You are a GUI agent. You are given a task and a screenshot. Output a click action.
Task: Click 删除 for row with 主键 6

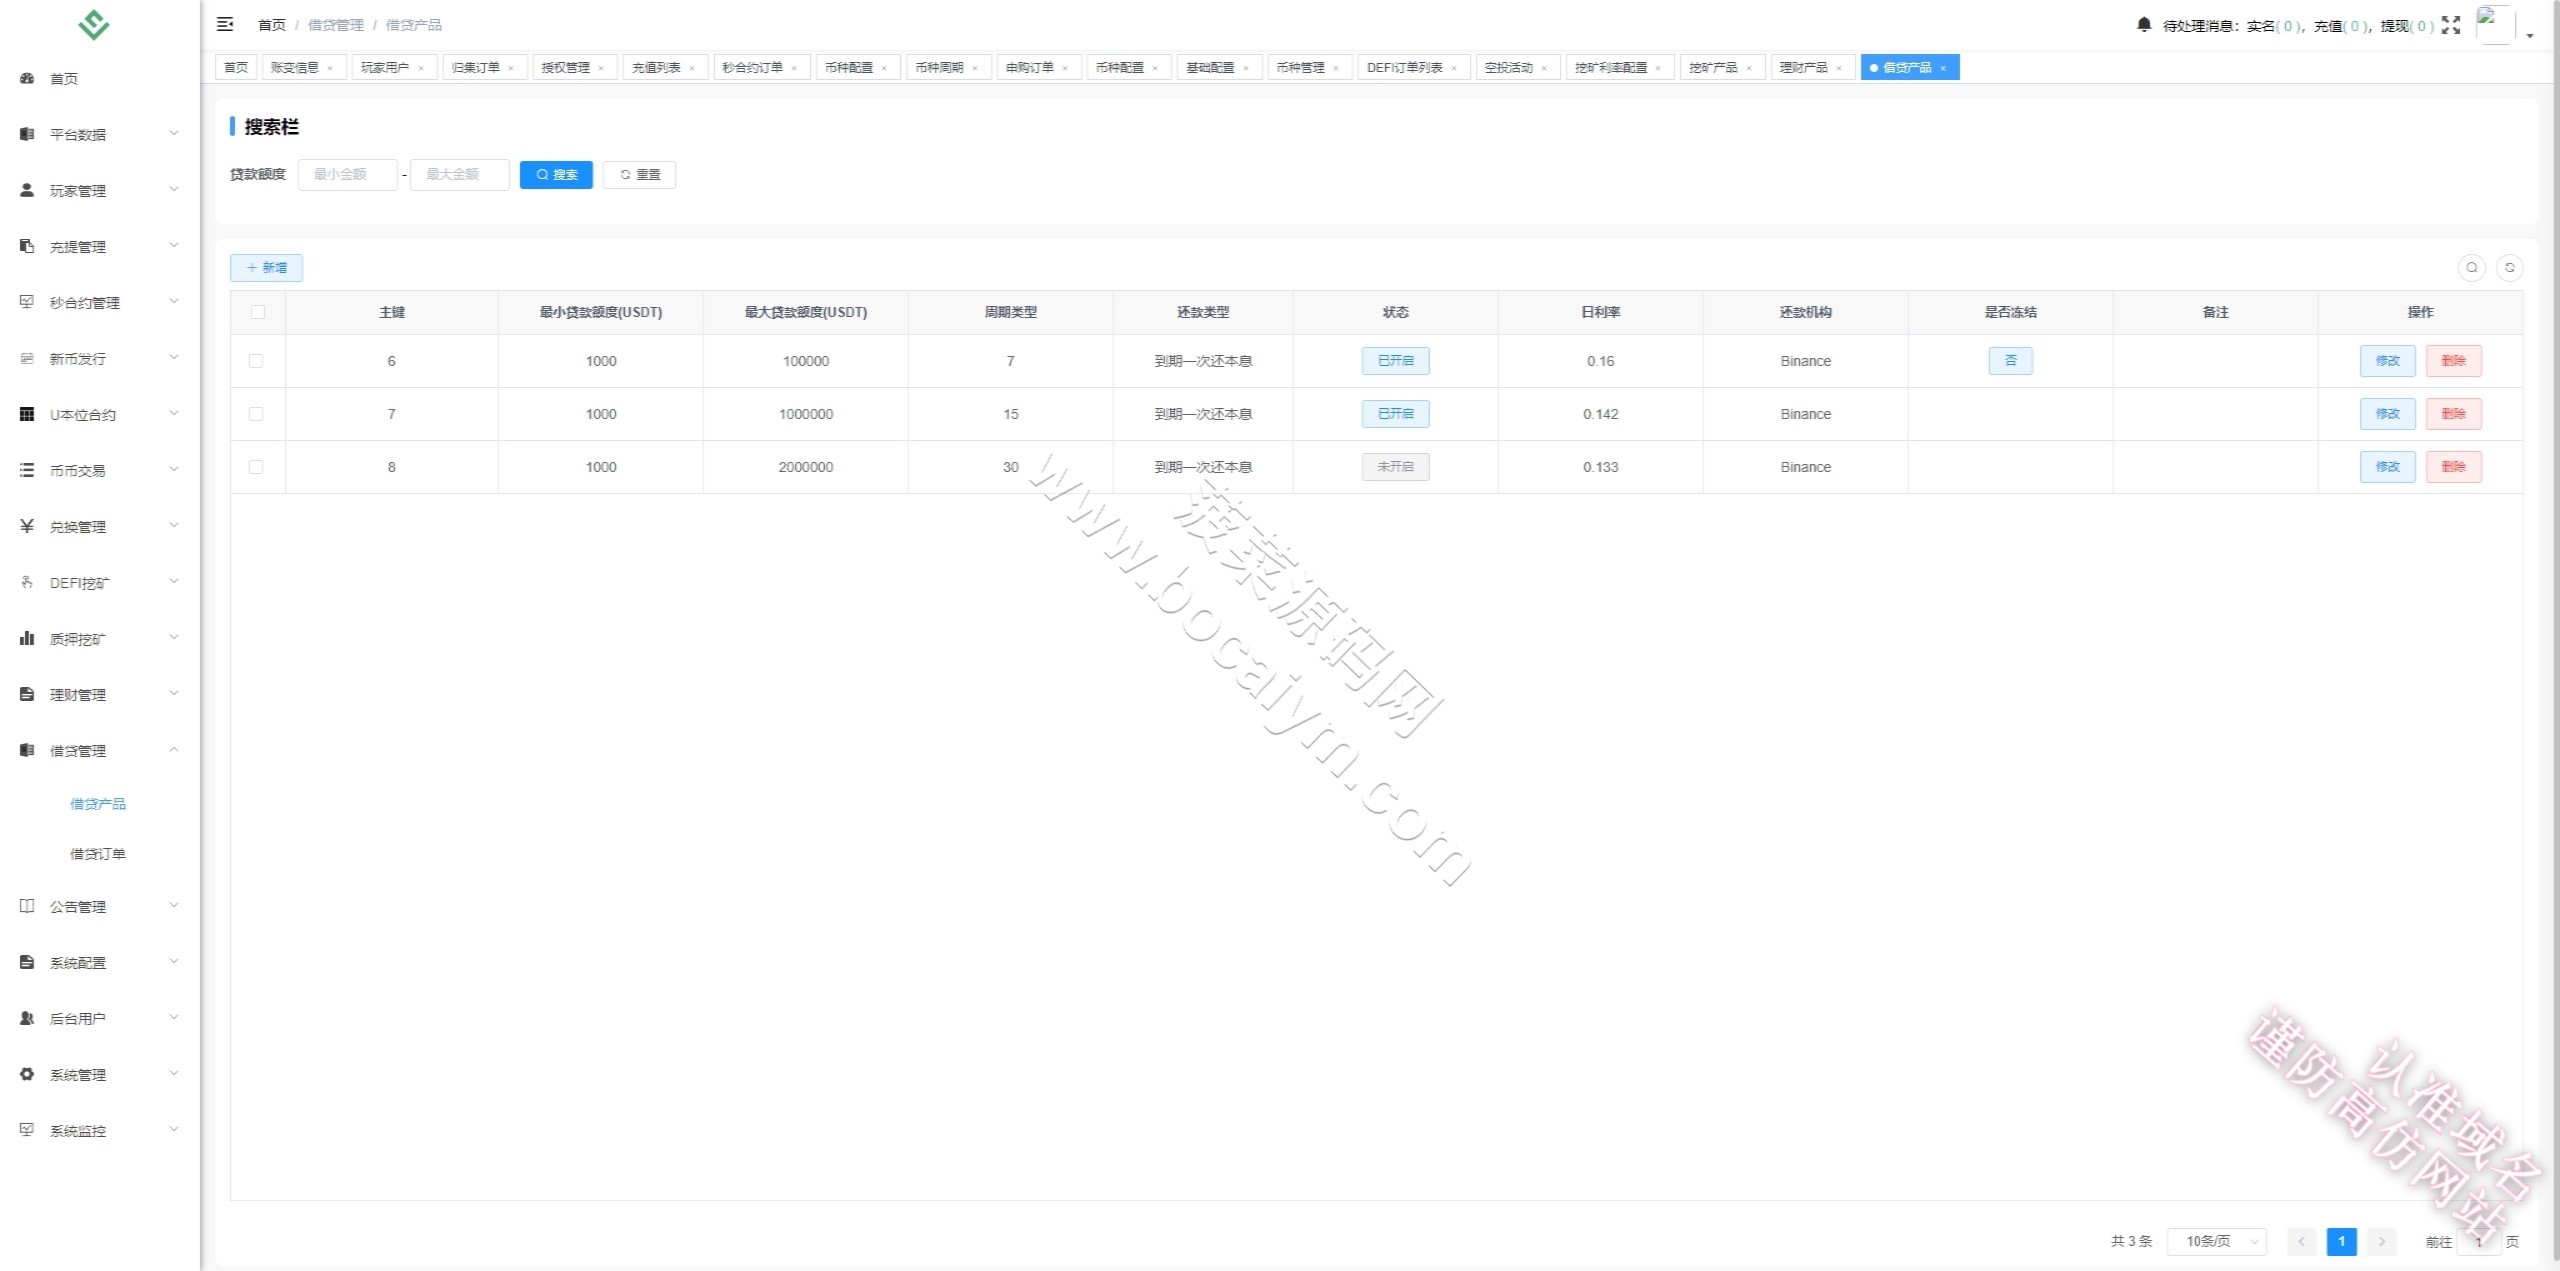pos(2453,361)
